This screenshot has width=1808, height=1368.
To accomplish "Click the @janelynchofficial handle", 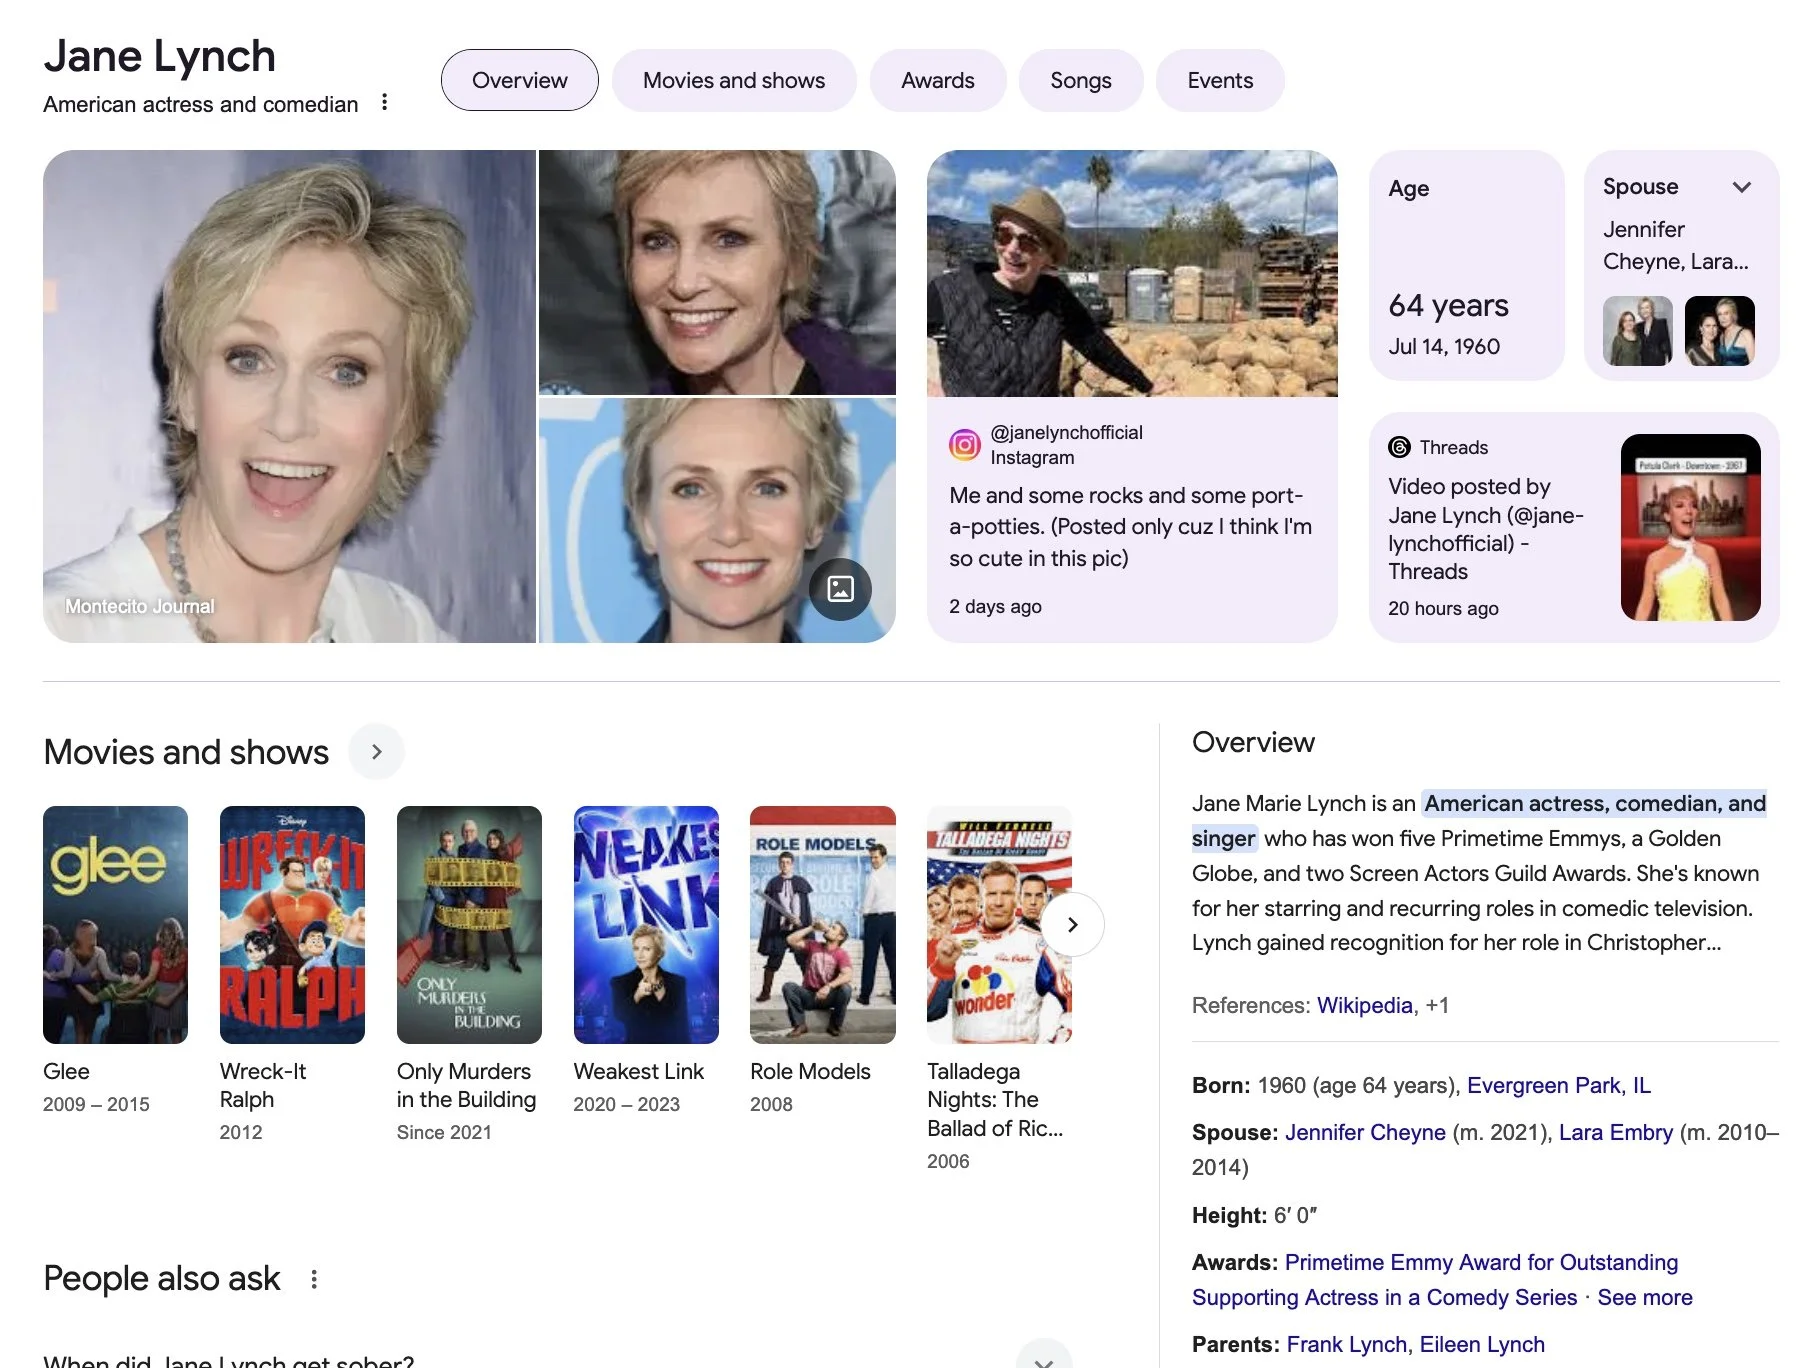I will coord(1066,432).
